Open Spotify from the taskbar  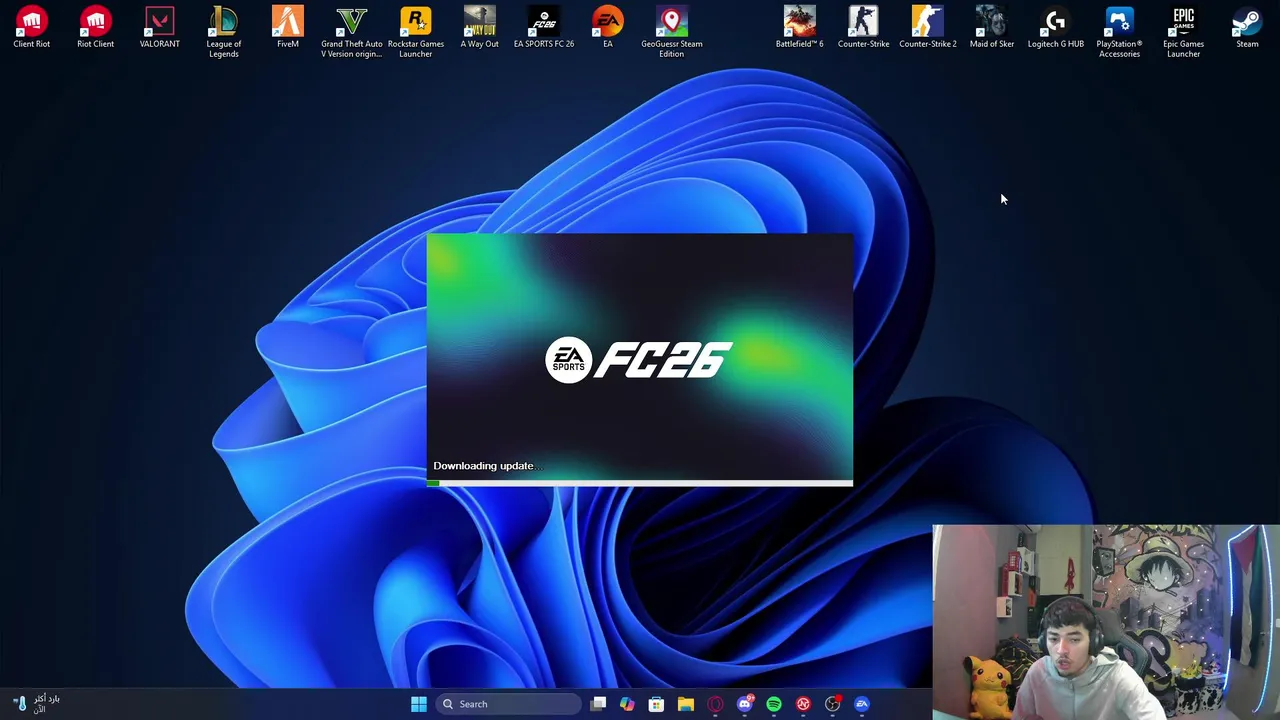[x=774, y=704]
